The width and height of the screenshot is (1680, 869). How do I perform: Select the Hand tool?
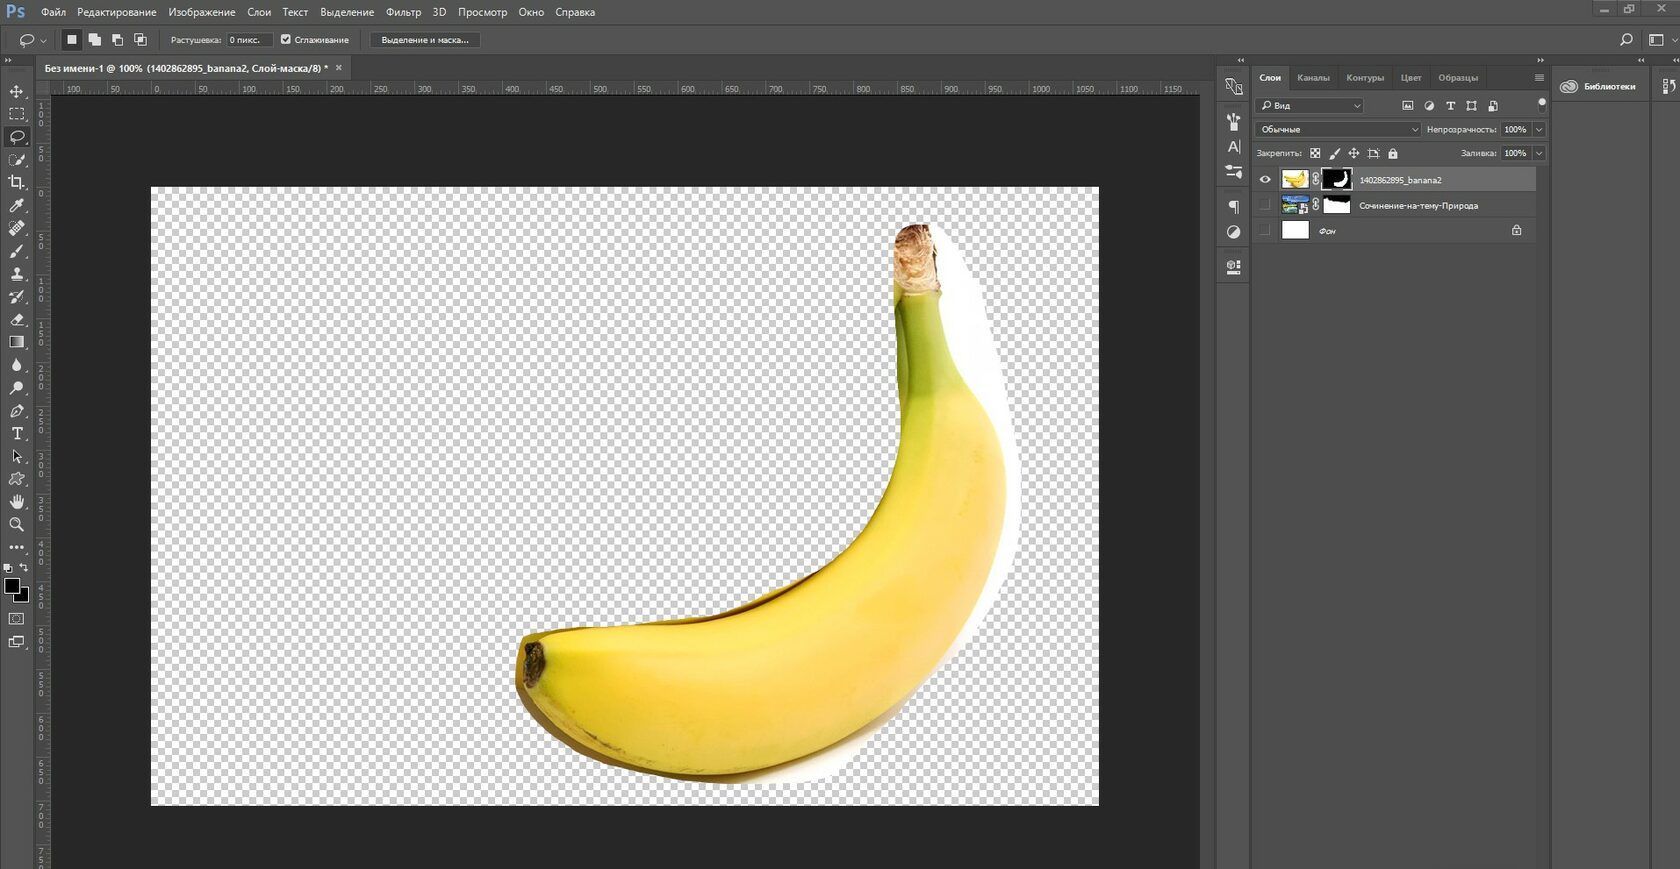(17, 501)
